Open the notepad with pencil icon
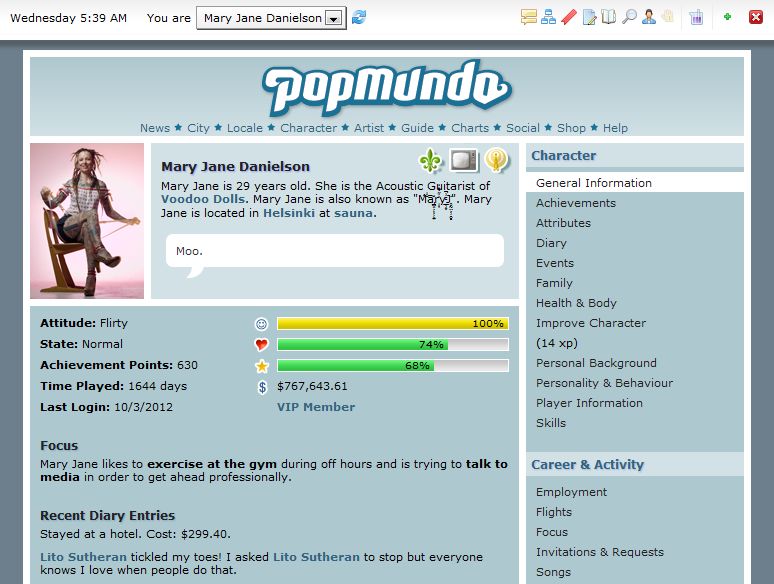The height and width of the screenshot is (584, 774). (x=589, y=17)
